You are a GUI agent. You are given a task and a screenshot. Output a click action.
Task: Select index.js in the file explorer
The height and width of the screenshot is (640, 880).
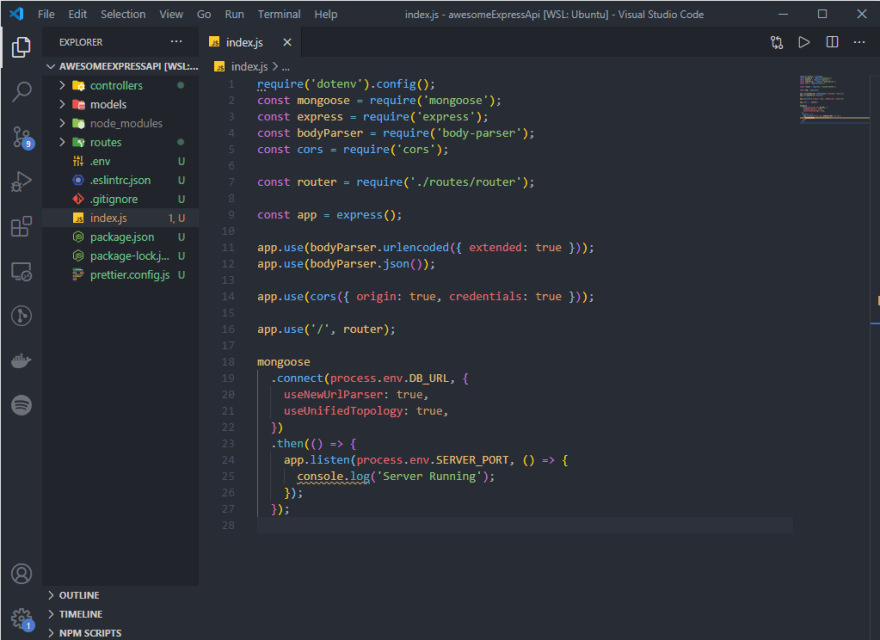coord(121,218)
